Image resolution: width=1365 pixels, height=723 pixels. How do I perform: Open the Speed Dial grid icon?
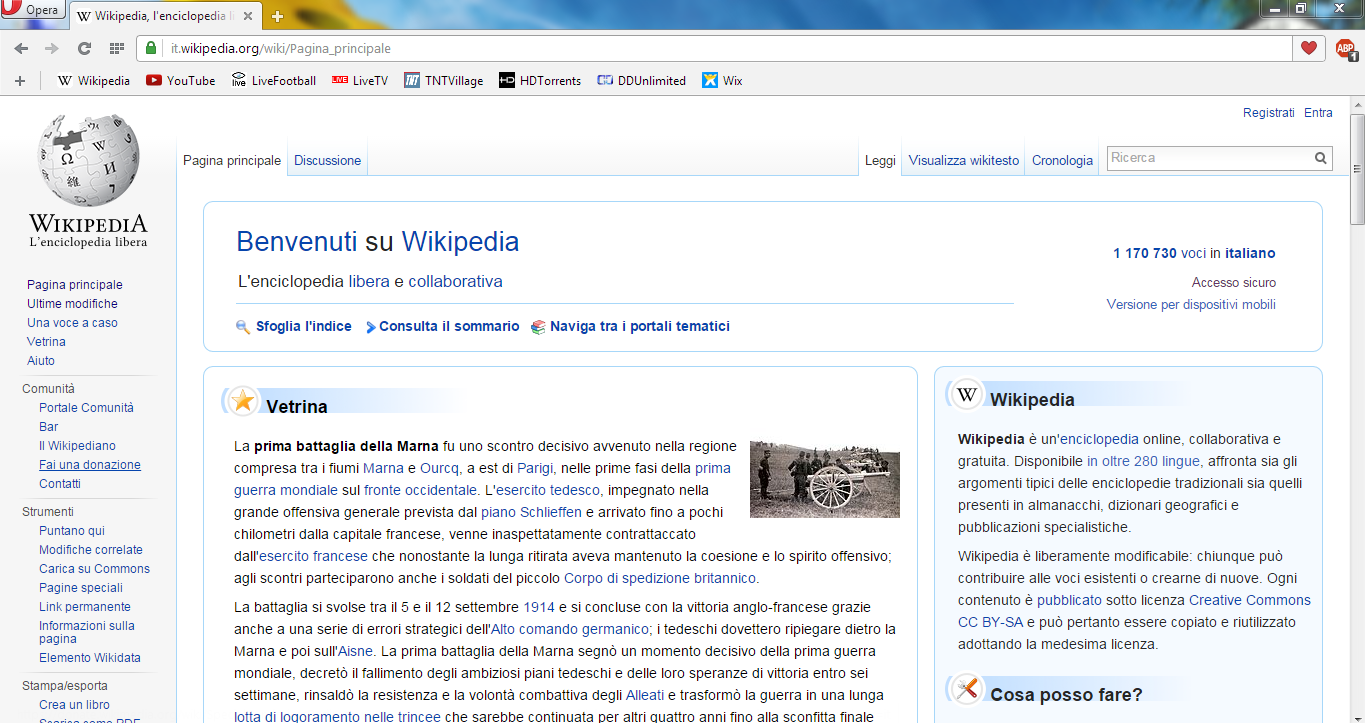(x=117, y=48)
